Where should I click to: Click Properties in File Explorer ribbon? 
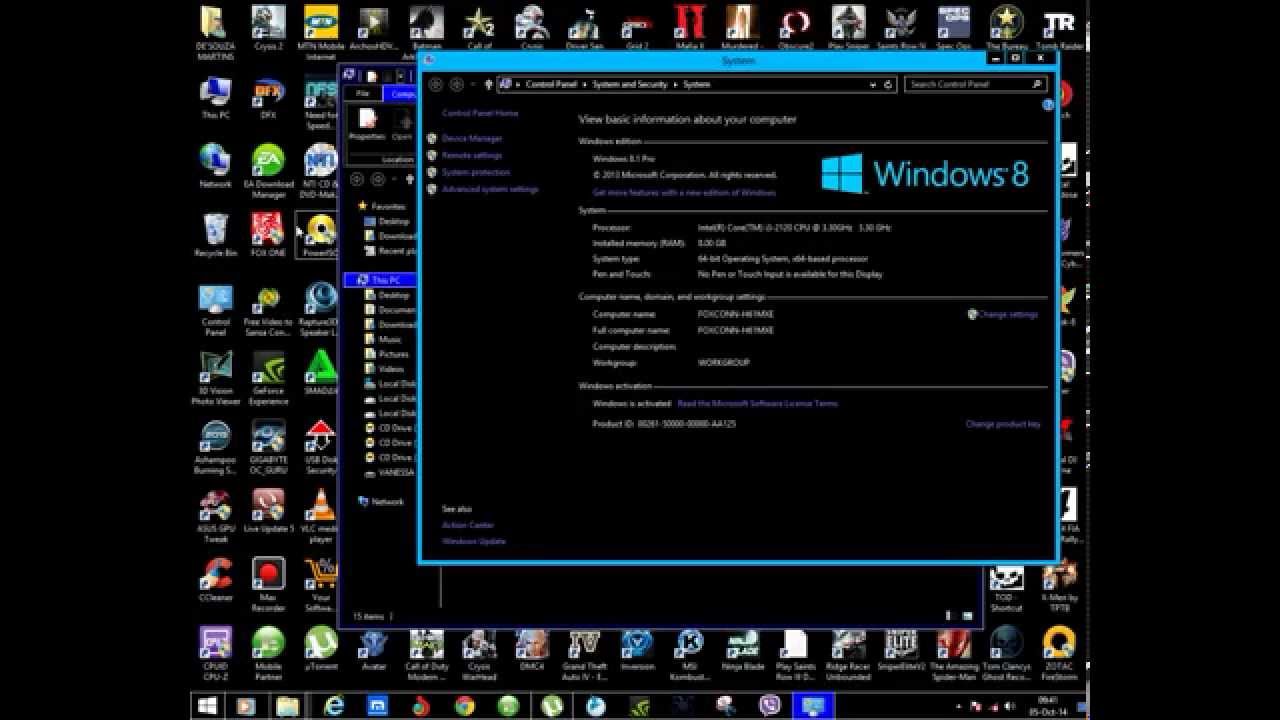click(x=367, y=126)
